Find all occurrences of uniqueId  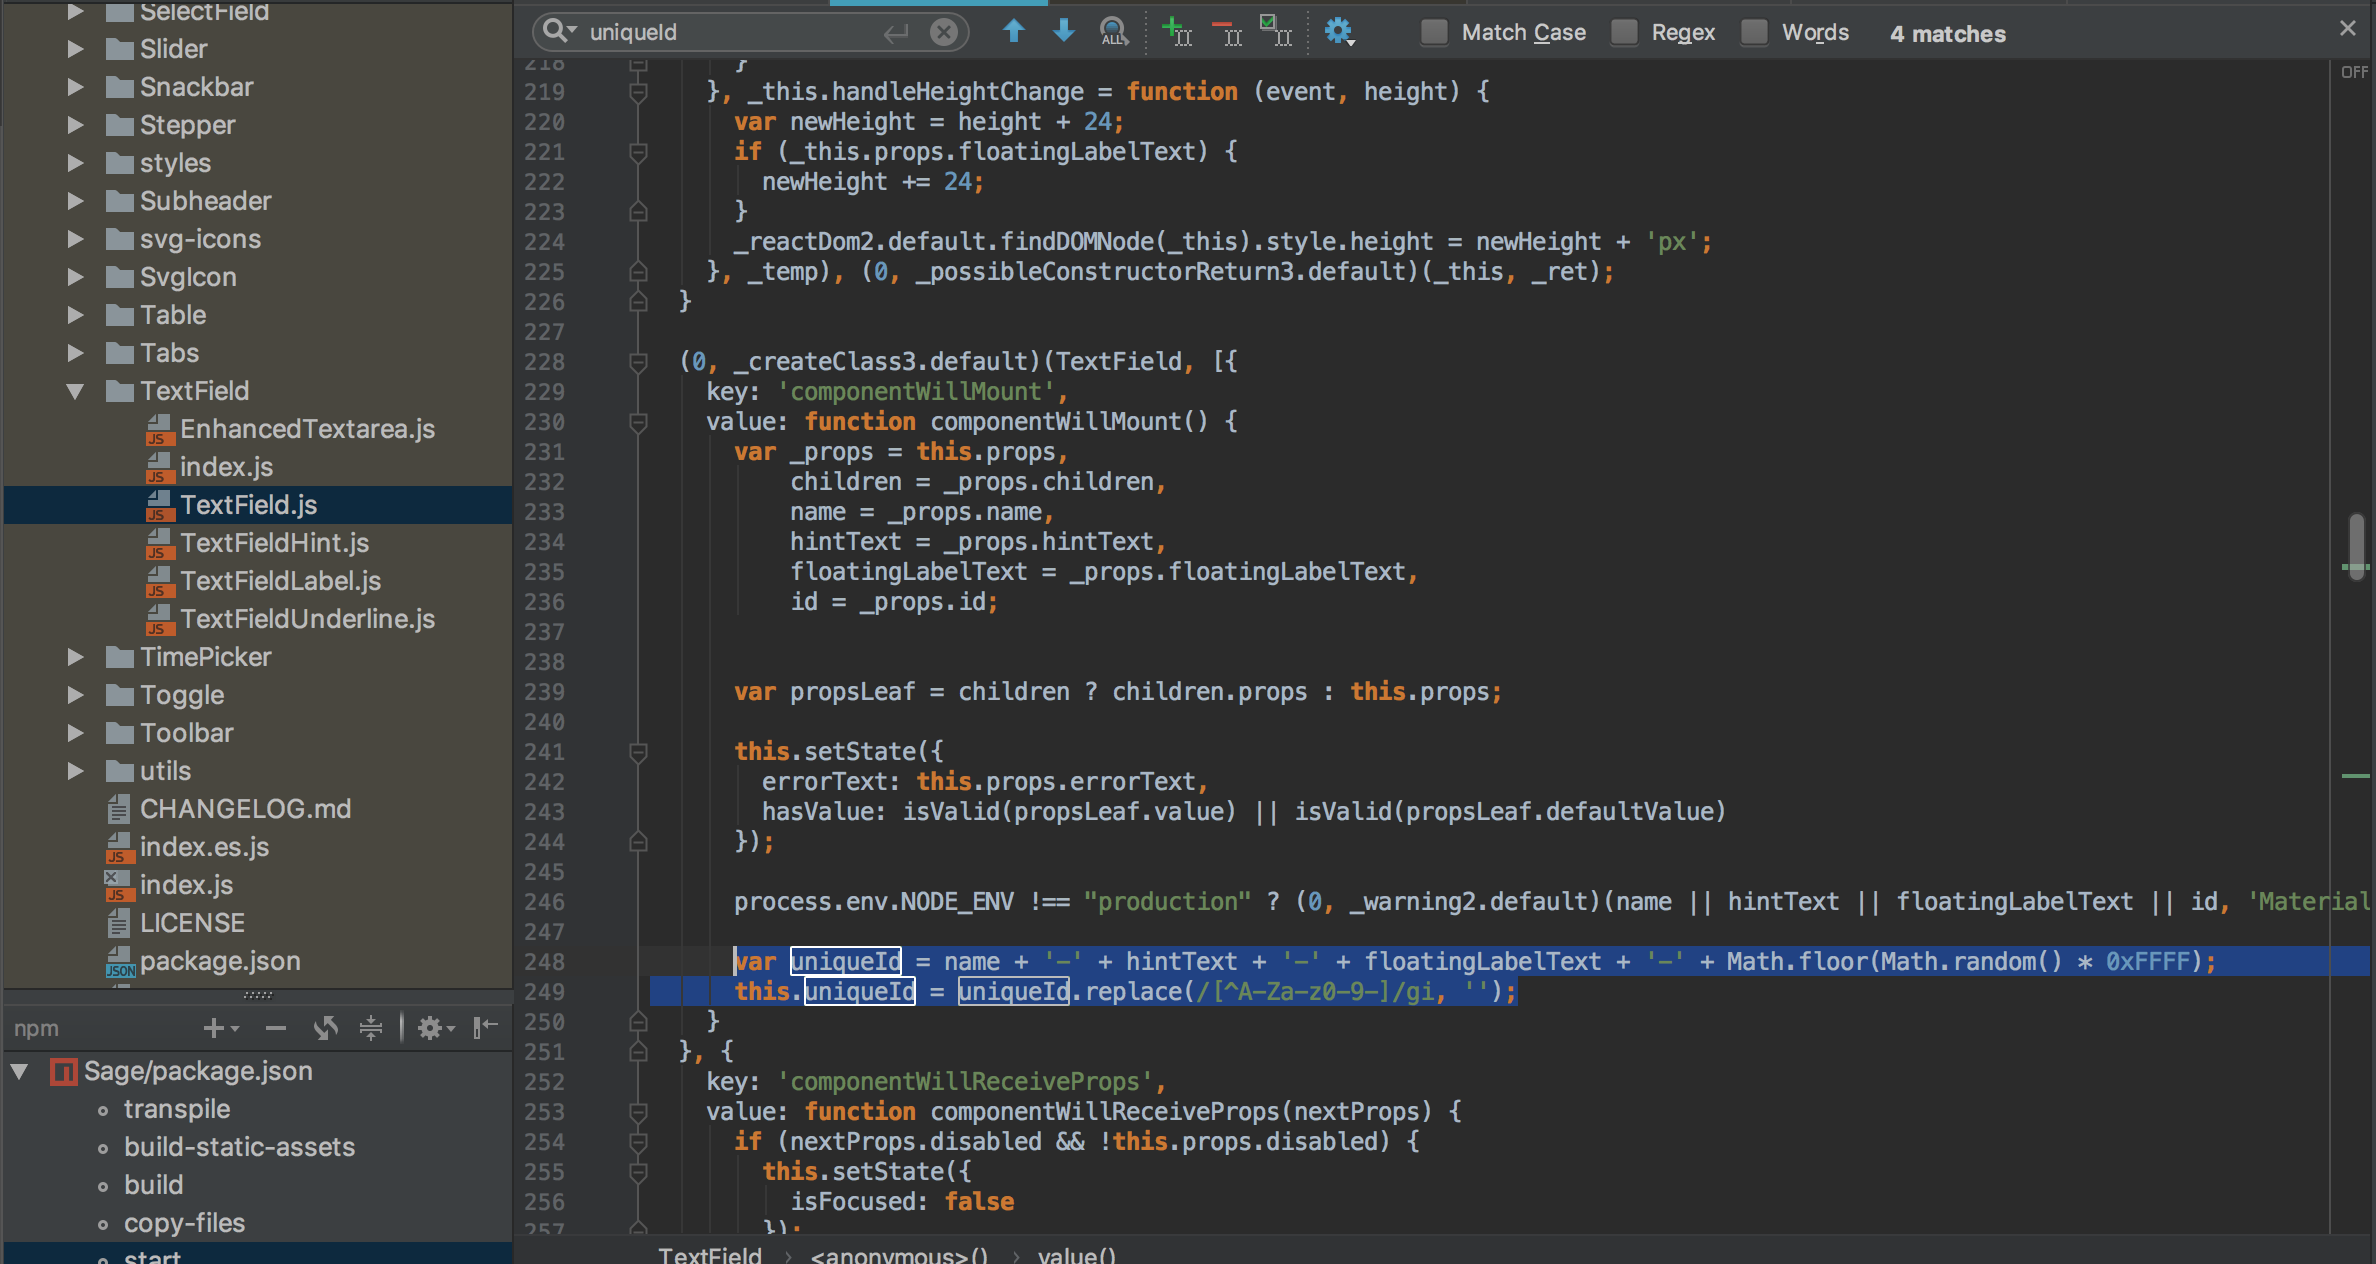(x=1113, y=32)
